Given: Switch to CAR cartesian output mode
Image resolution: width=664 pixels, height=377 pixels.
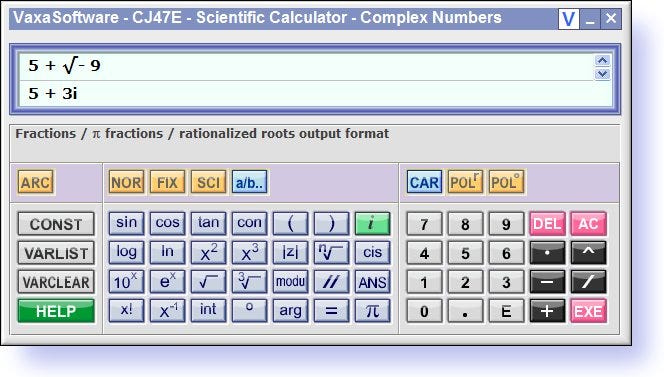Looking at the screenshot, I should [x=424, y=182].
